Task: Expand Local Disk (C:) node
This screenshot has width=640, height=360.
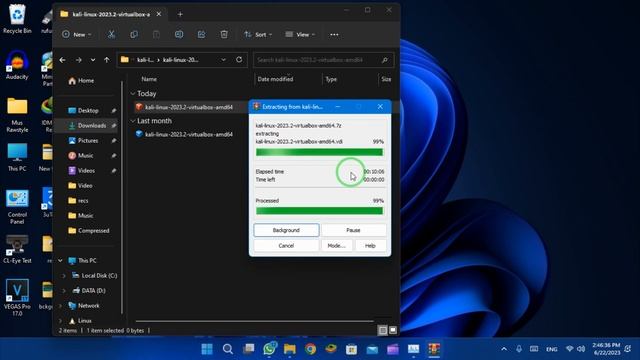Action: click(x=64, y=276)
